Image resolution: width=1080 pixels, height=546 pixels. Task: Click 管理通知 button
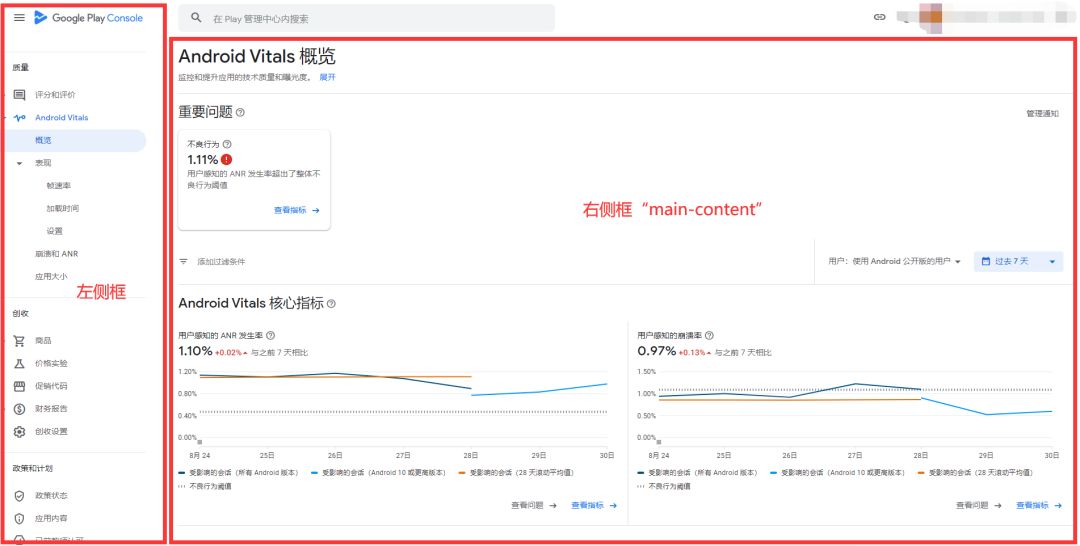coord(1042,114)
